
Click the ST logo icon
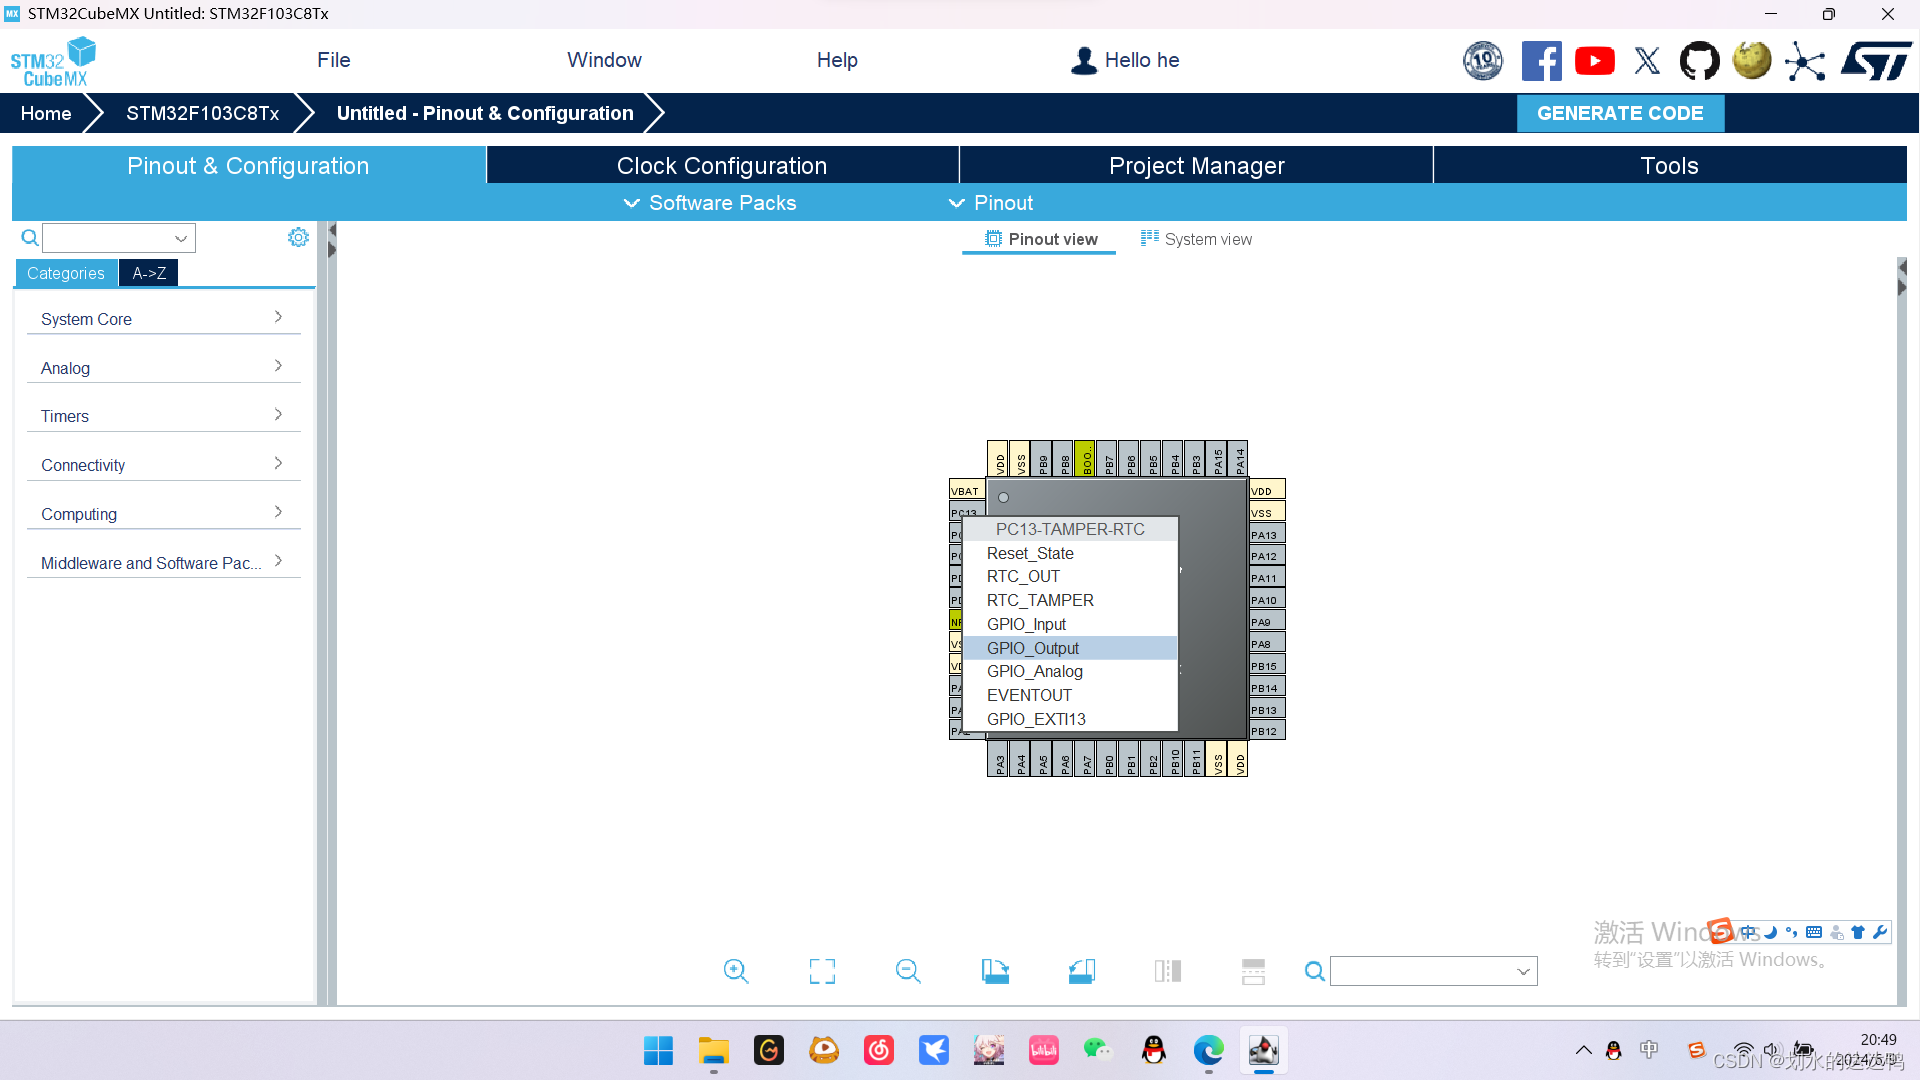pyautogui.click(x=1876, y=60)
